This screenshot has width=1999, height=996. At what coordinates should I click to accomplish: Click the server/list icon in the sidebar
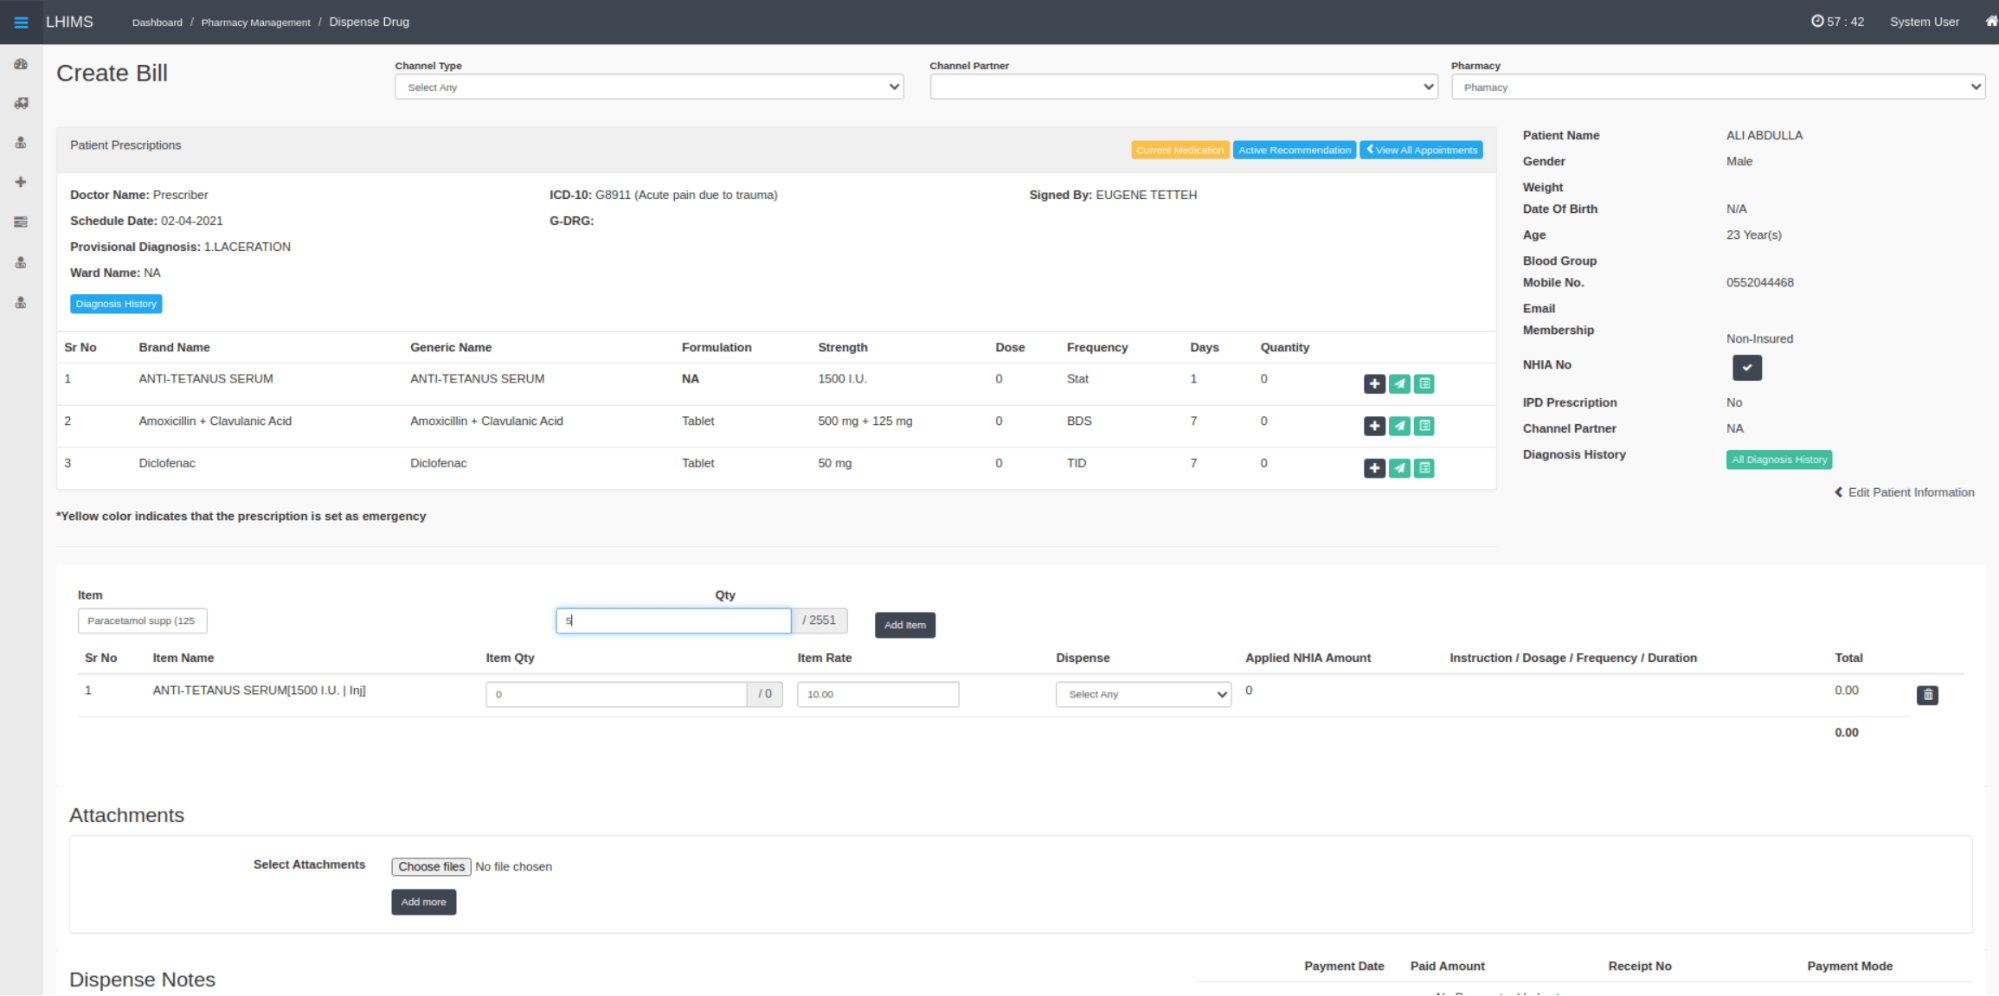pyautogui.click(x=21, y=222)
